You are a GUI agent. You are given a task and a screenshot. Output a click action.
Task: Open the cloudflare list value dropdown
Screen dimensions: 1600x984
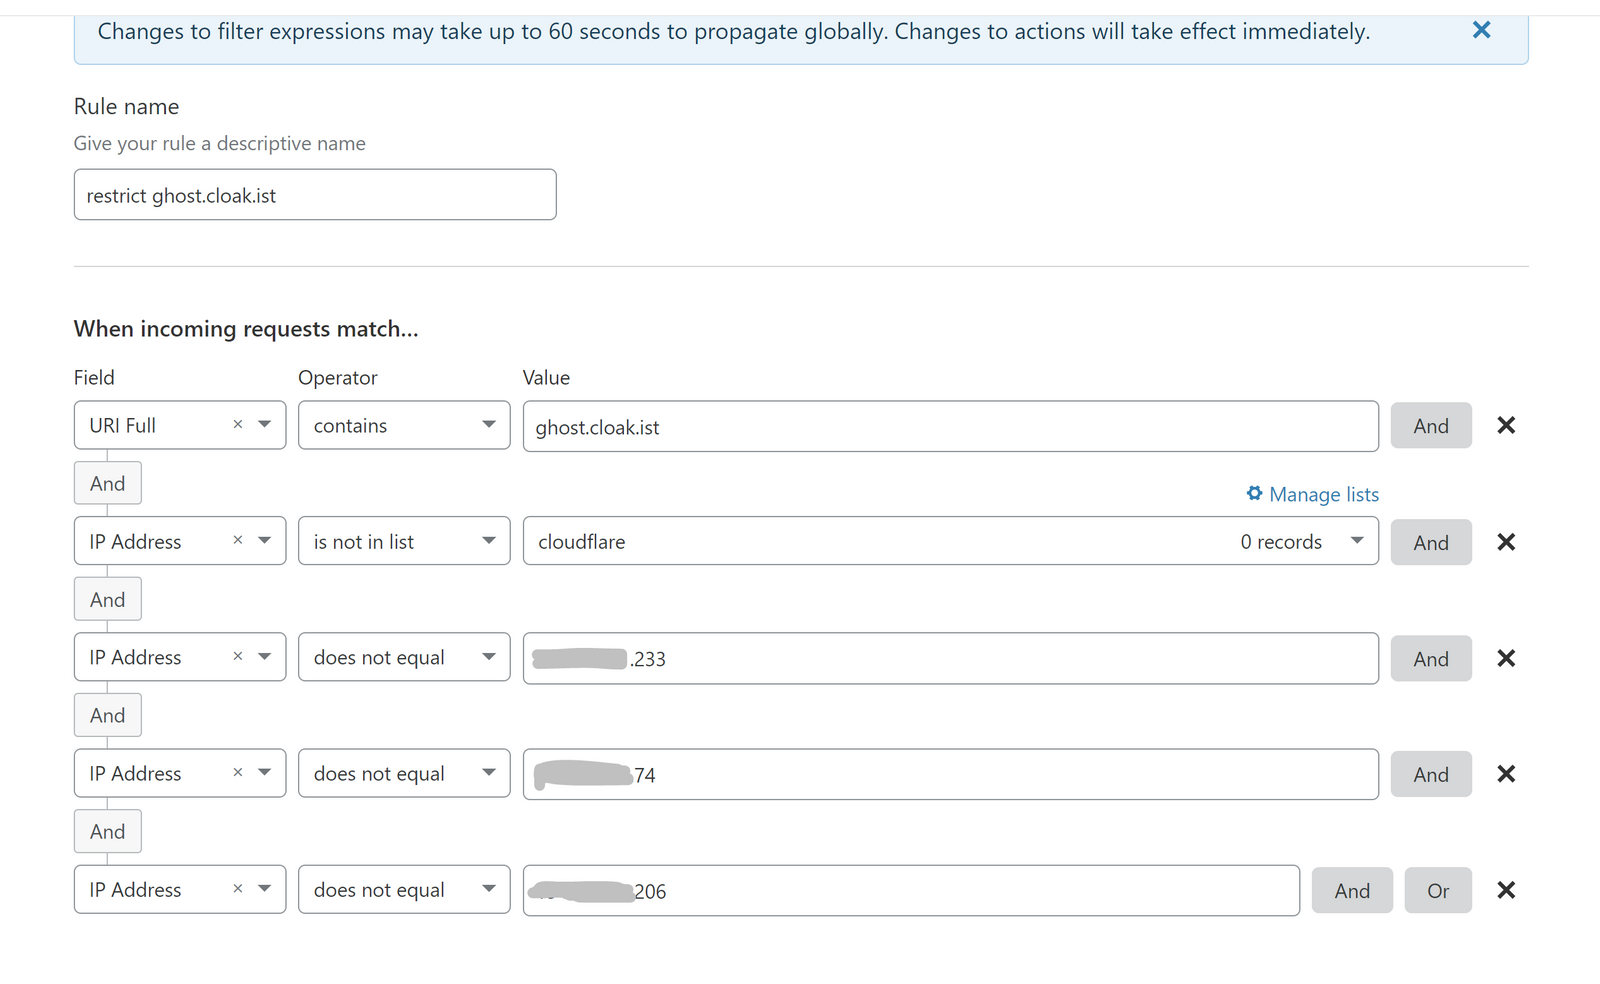[1356, 541]
